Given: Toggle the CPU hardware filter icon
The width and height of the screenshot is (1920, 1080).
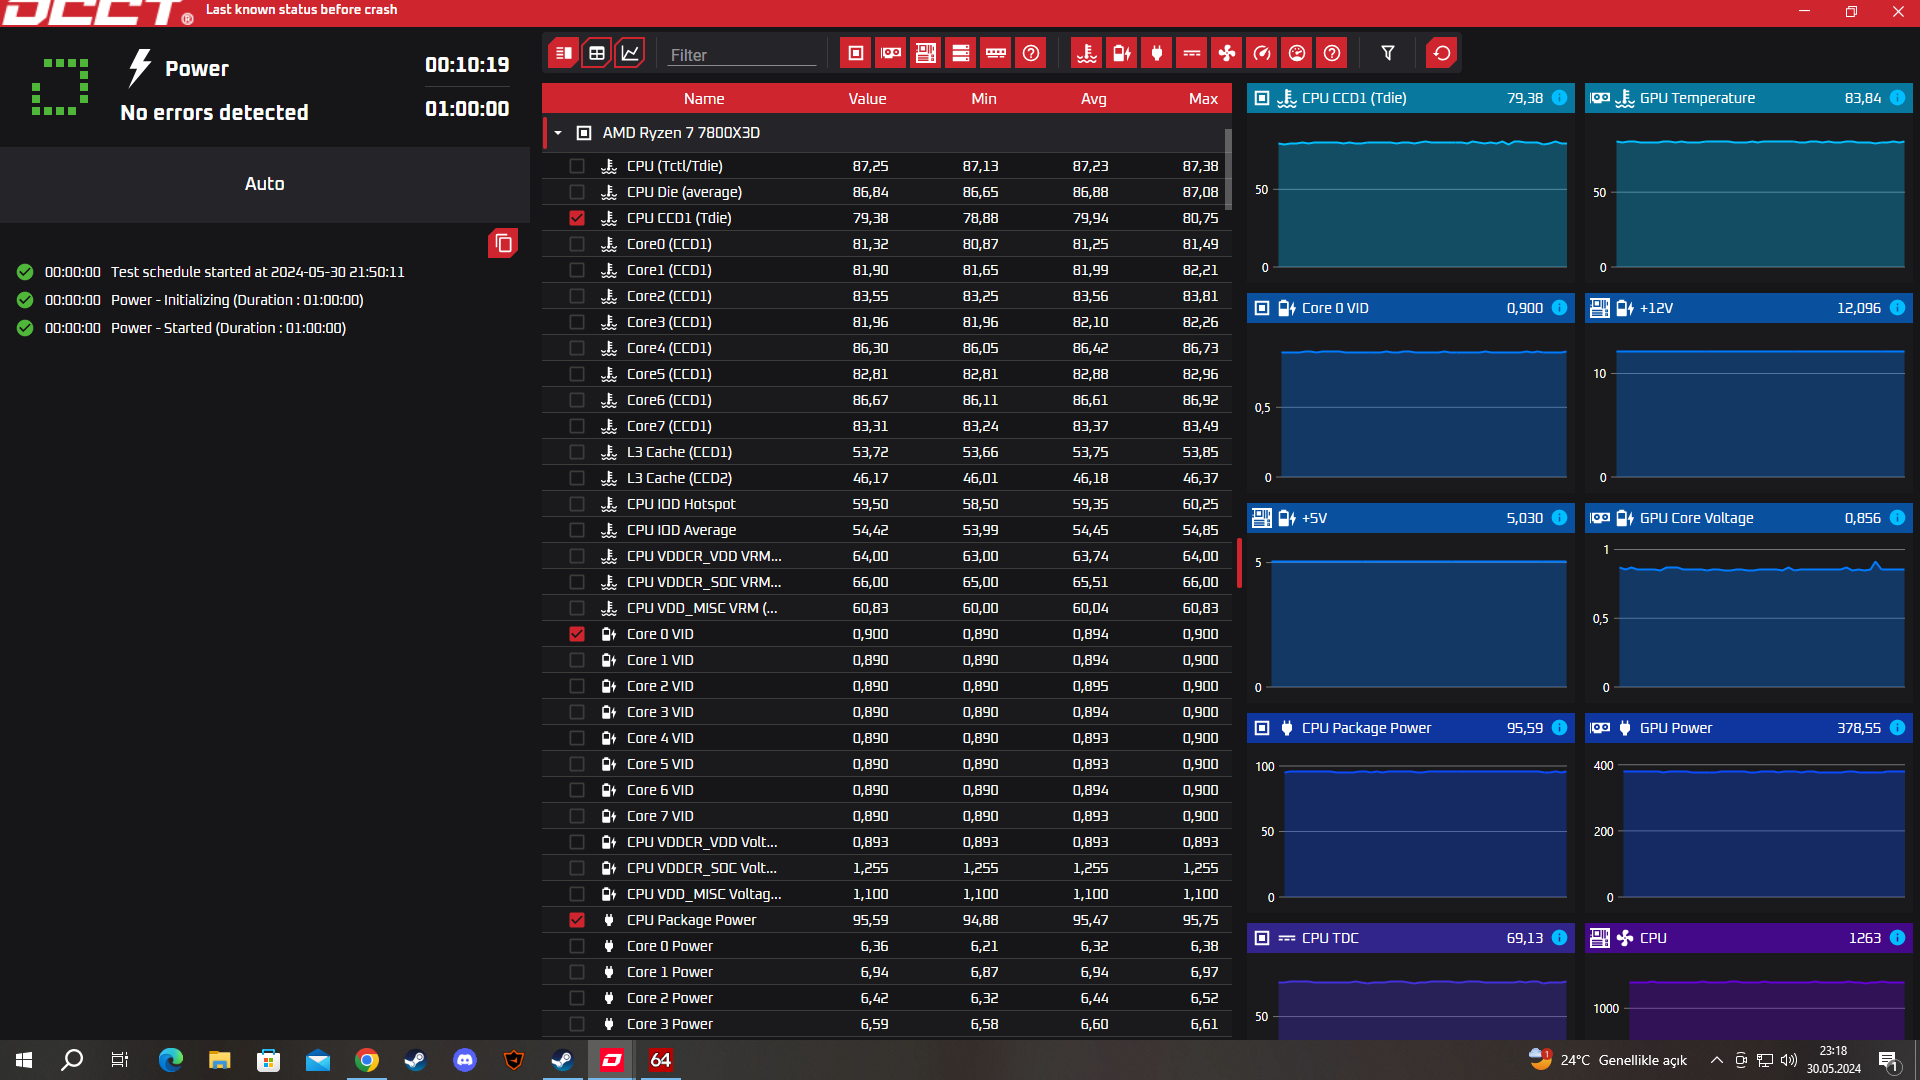Looking at the screenshot, I should pos(856,53).
